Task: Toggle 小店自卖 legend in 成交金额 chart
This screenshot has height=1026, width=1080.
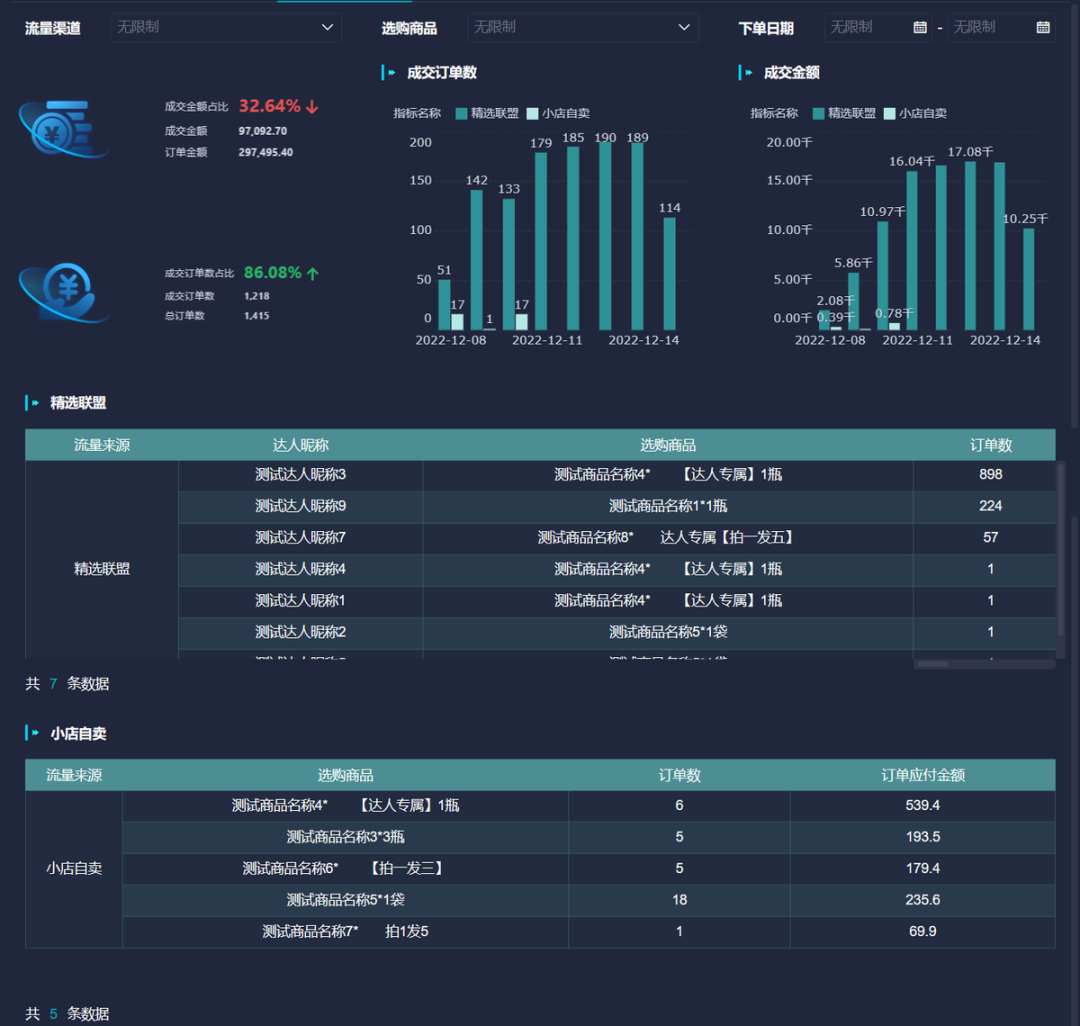Action: [x=915, y=114]
